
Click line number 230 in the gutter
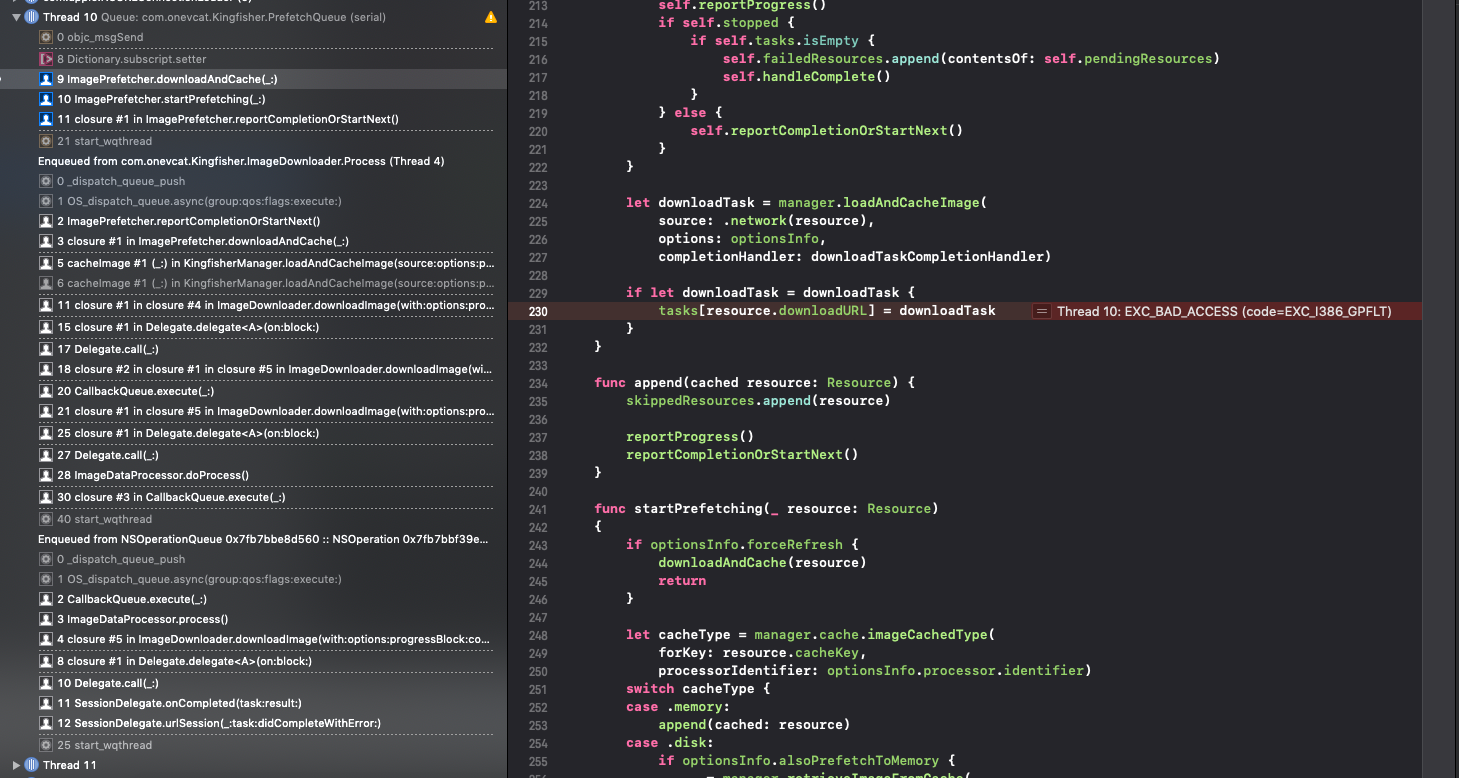(x=537, y=310)
